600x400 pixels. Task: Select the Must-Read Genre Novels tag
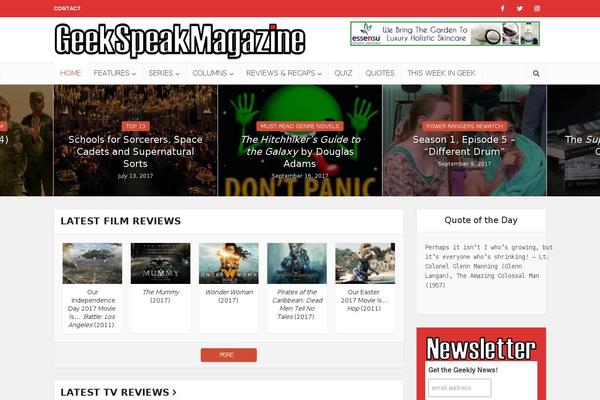tap(300, 126)
